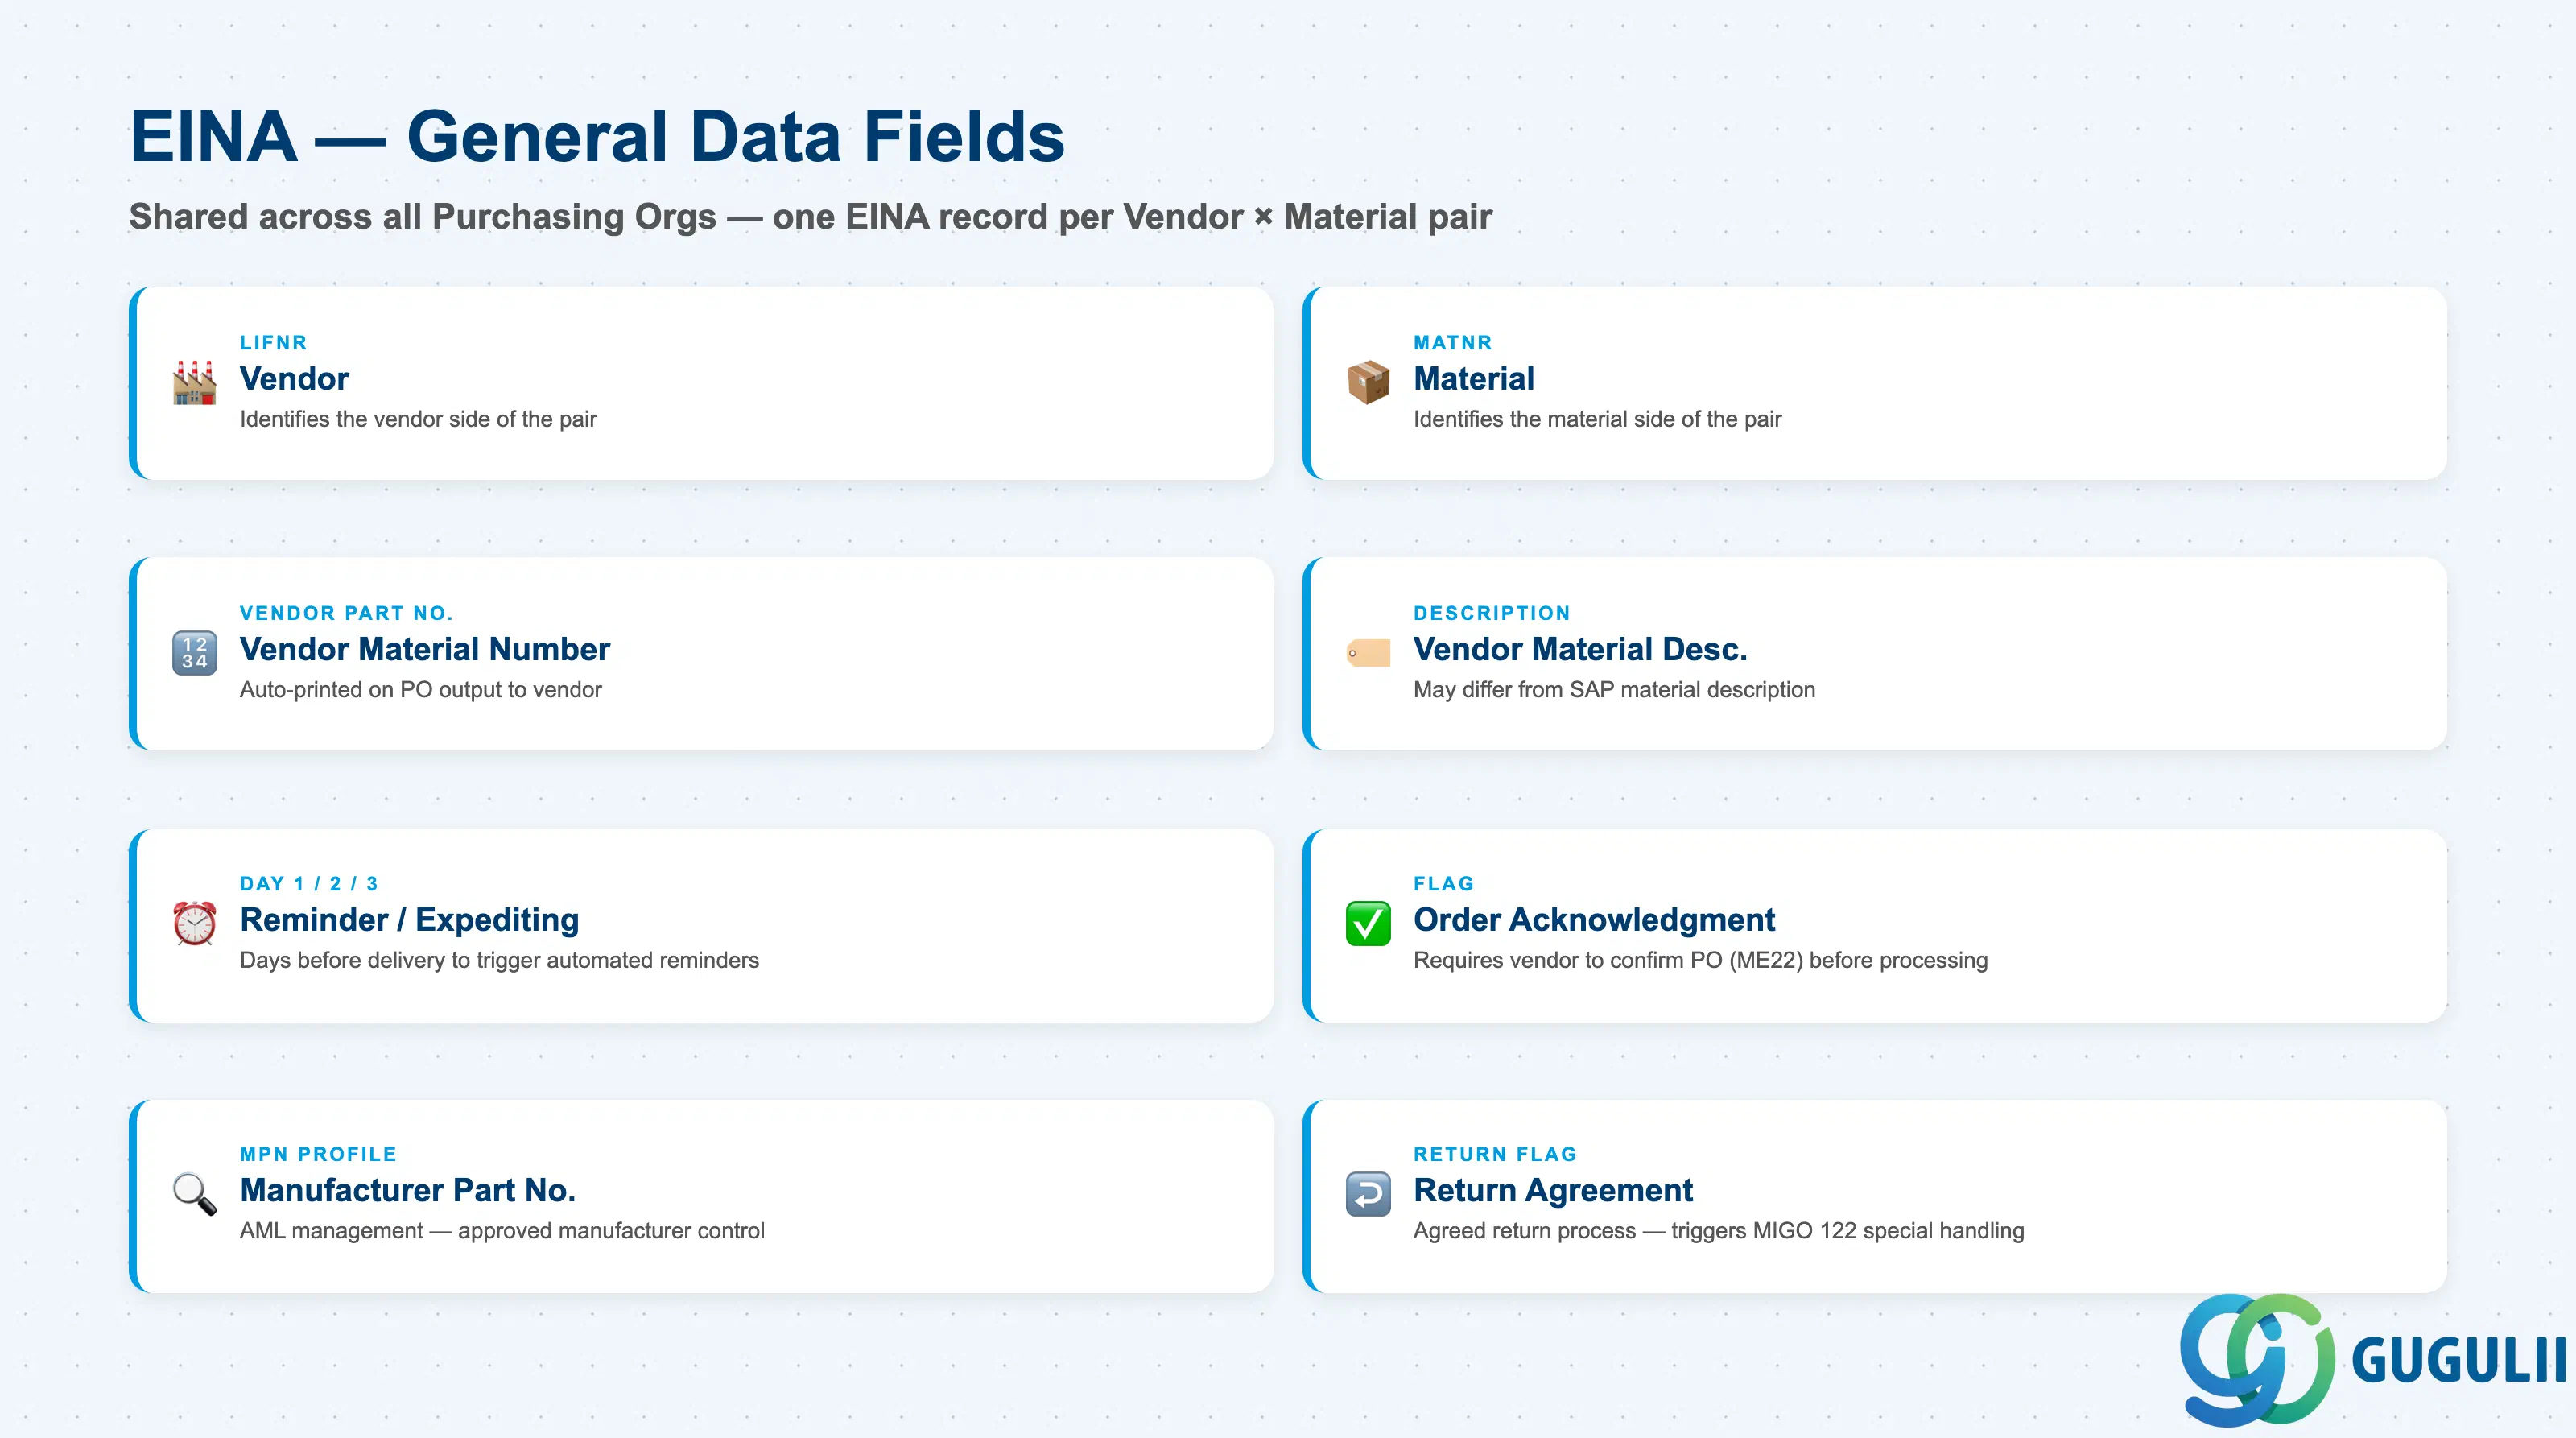2576x1438 pixels.
Task: Click the Return Agreement title text
Action: point(1552,1190)
